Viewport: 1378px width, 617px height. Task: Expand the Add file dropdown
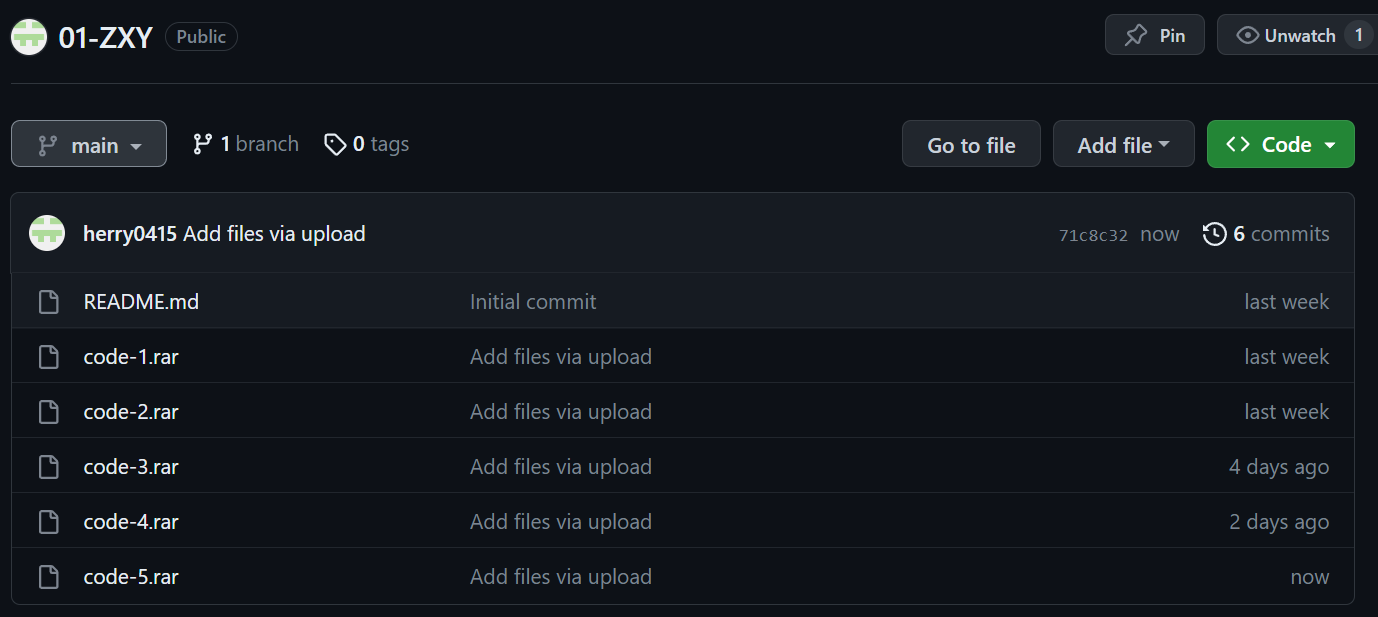pyautogui.click(x=1123, y=145)
